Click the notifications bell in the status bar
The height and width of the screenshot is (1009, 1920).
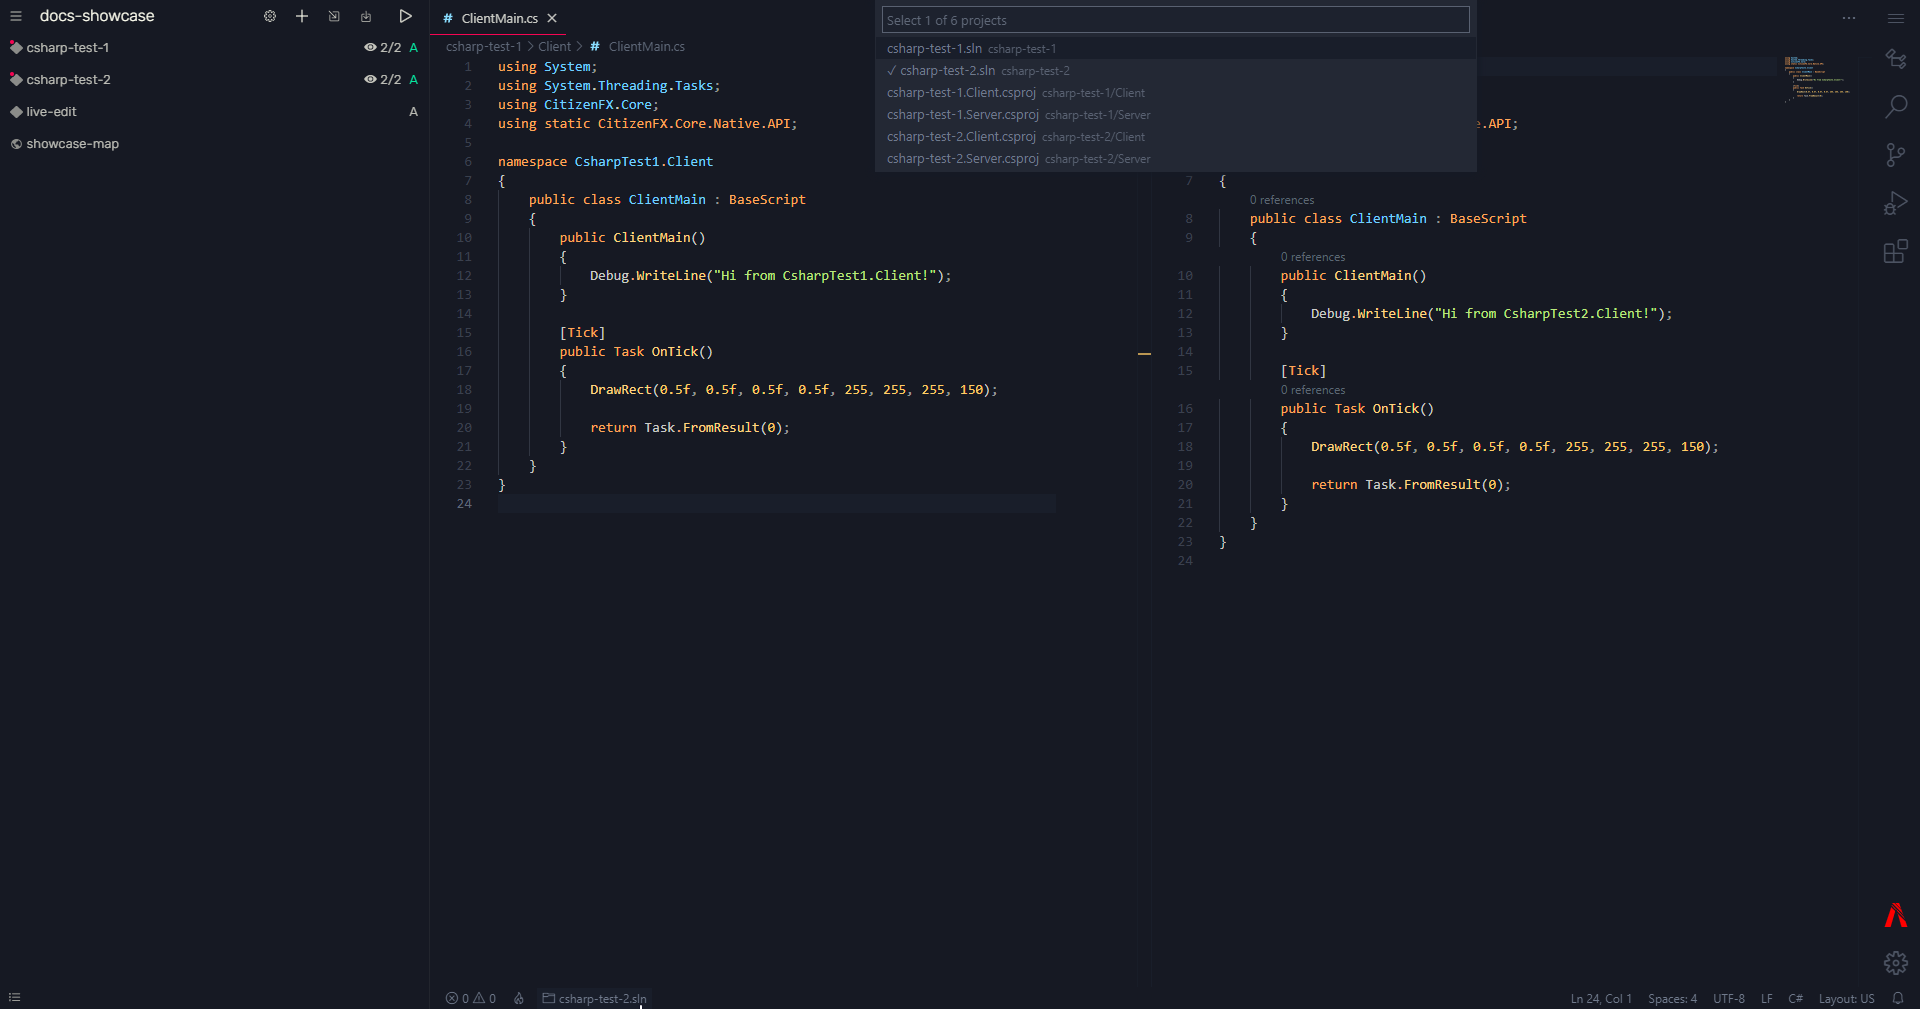point(1899,998)
